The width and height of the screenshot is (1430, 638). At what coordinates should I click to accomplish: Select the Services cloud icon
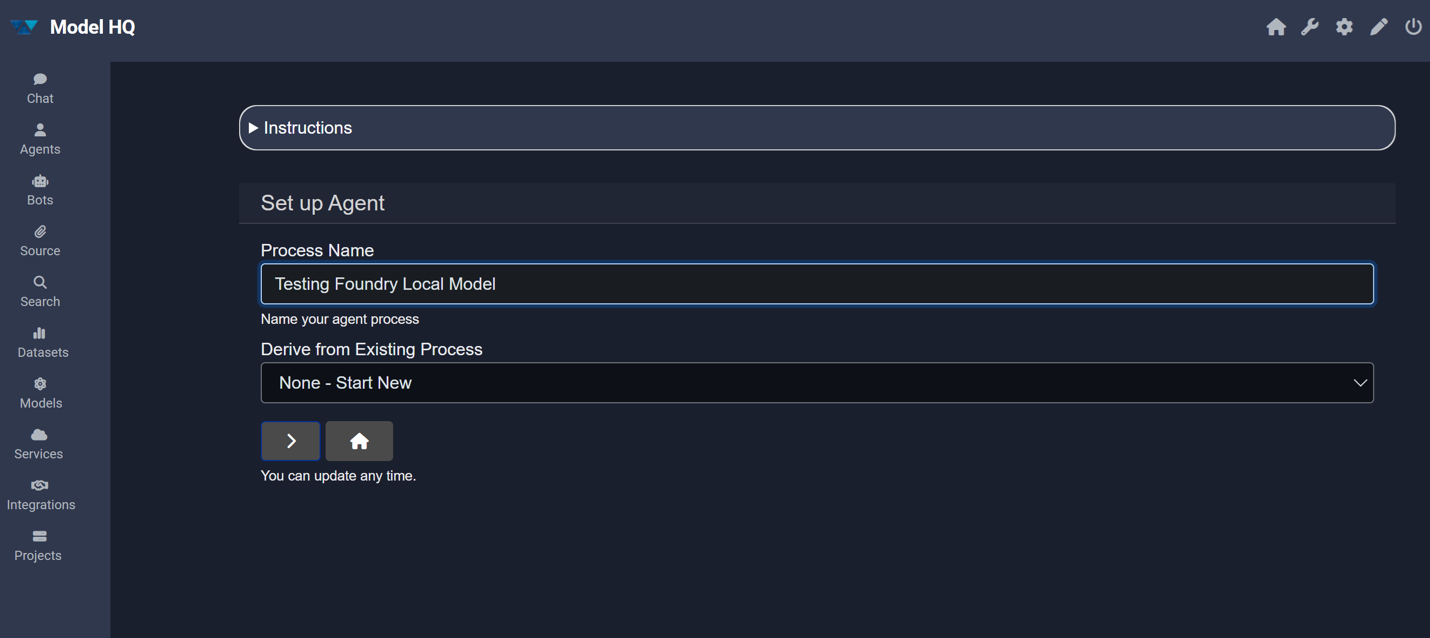coord(37,443)
